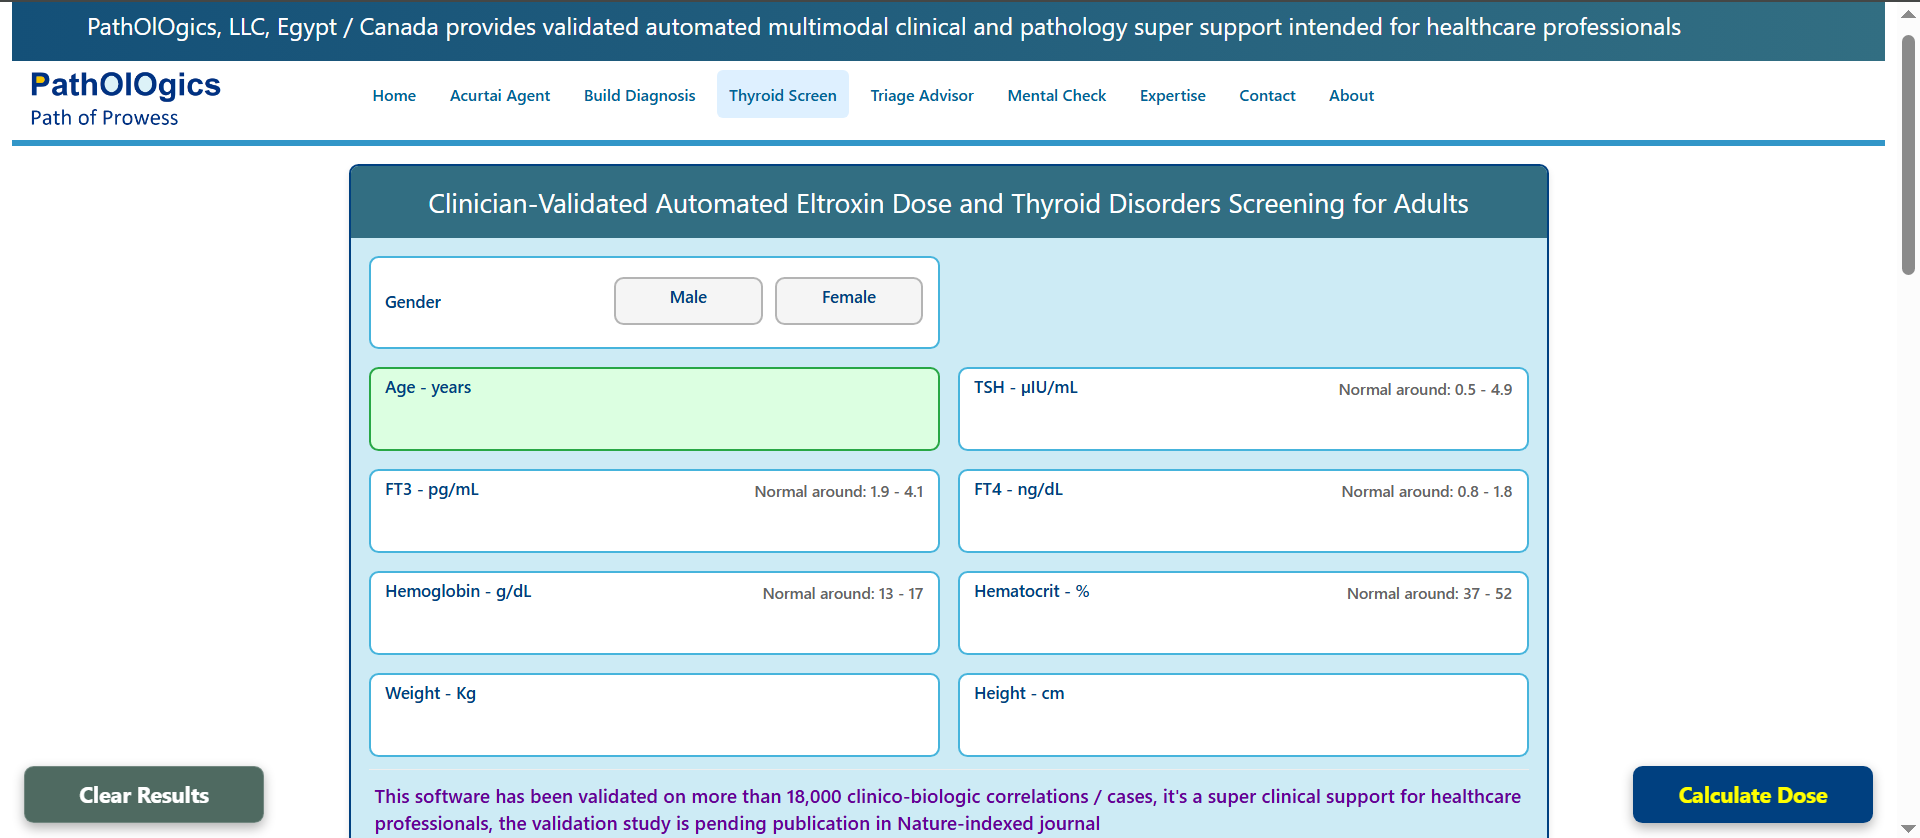The height and width of the screenshot is (838, 1920).
Task: Click the Clear Results button
Action: 144,795
